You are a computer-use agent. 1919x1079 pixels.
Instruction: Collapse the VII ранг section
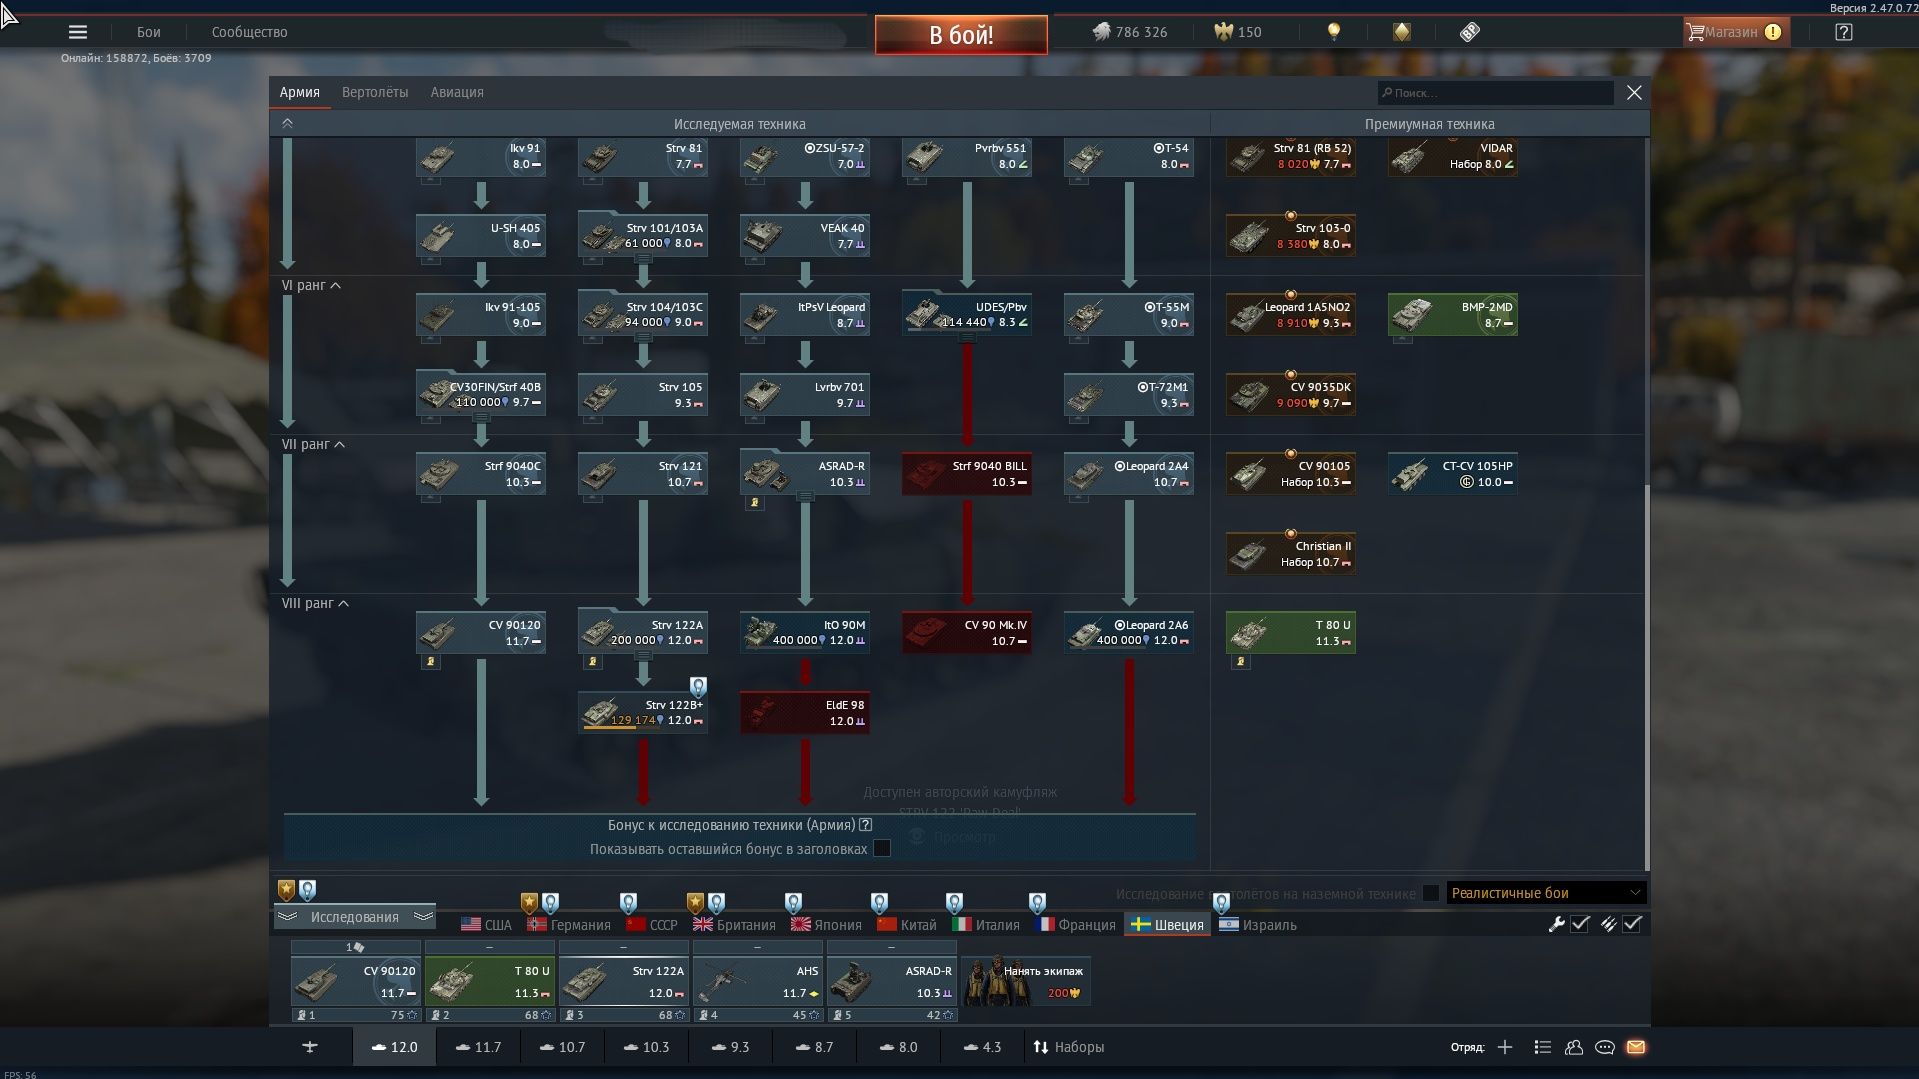click(x=313, y=444)
